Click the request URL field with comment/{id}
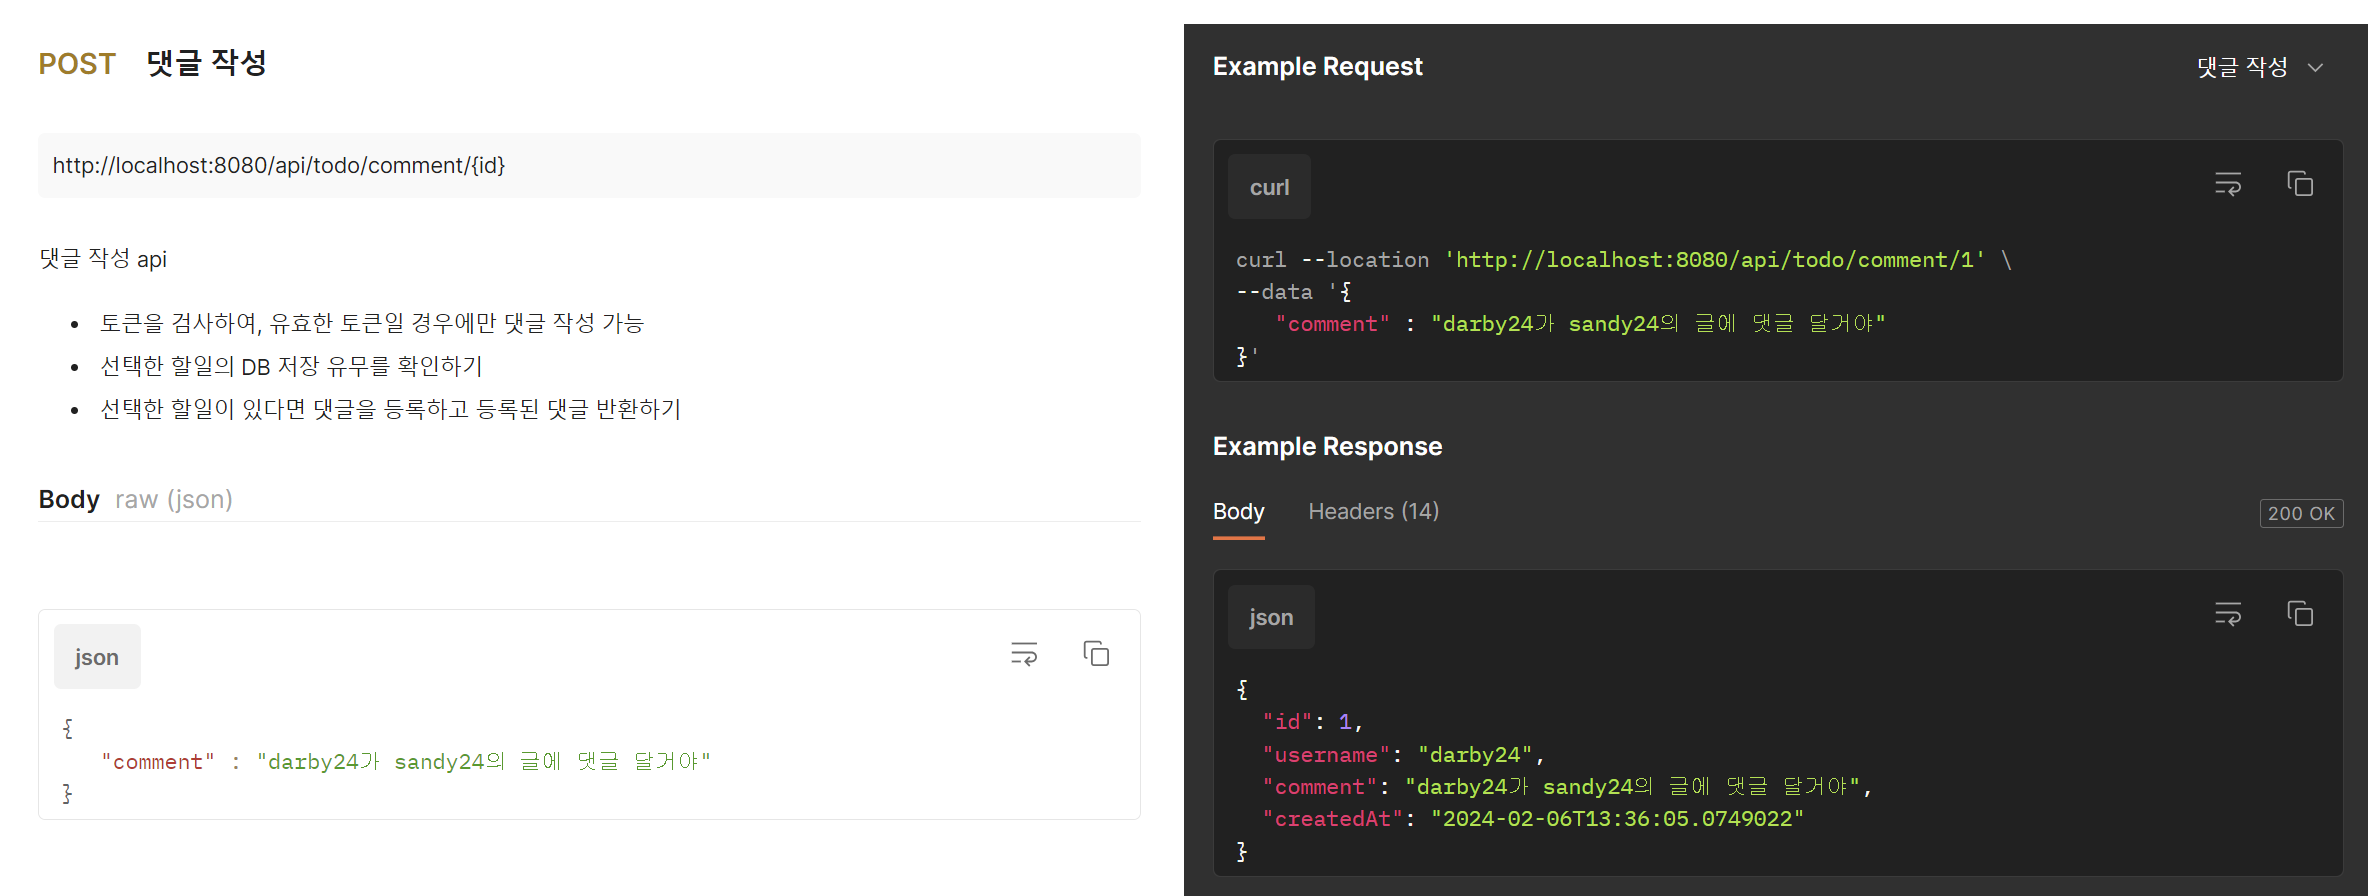Screen dimensions: 2368x896 (x=589, y=166)
